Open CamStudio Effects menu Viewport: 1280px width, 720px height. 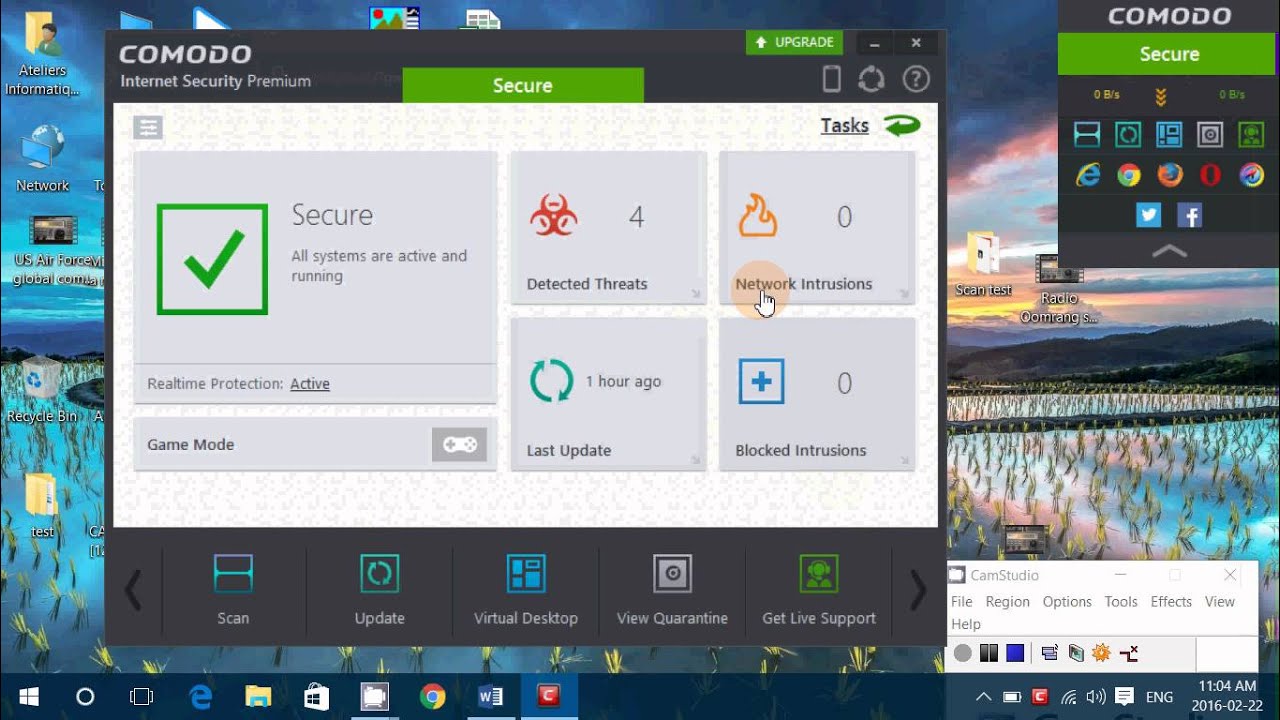[x=1171, y=602]
